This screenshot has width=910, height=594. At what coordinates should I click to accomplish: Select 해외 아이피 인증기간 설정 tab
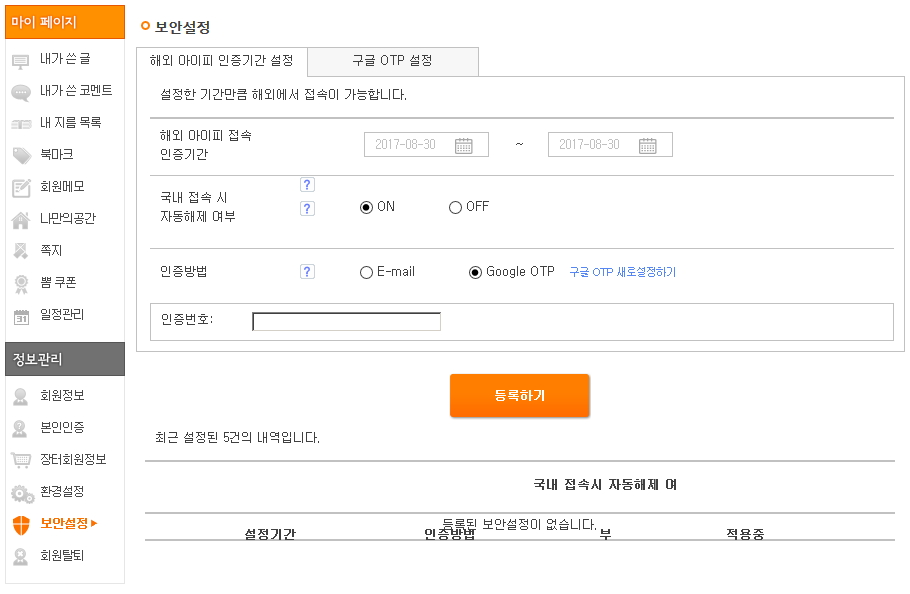221,61
